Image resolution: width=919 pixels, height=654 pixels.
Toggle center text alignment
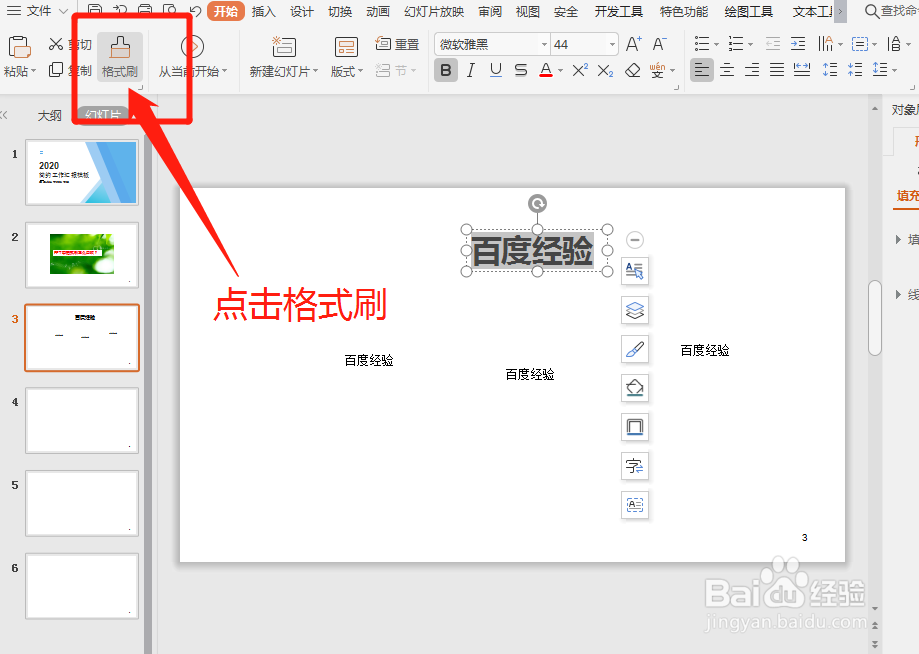click(x=727, y=70)
